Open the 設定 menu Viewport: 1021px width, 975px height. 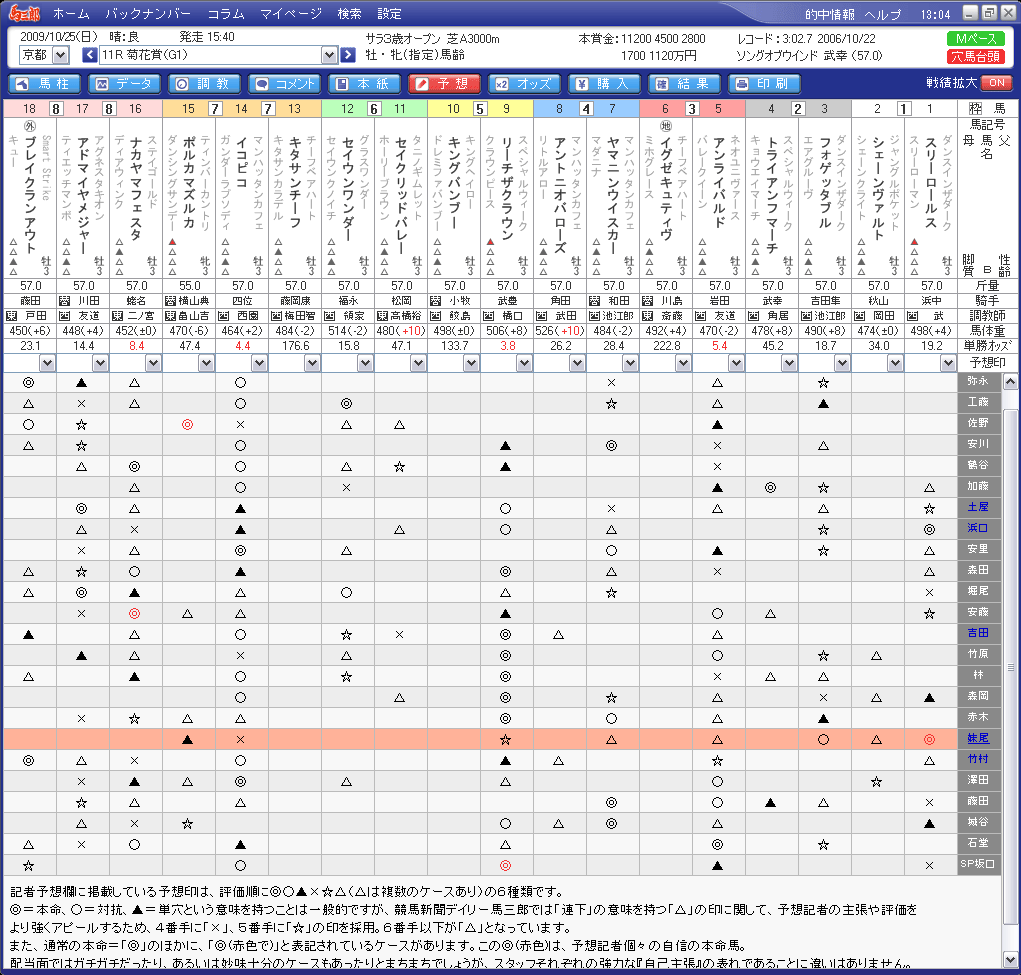[x=389, y=14]
